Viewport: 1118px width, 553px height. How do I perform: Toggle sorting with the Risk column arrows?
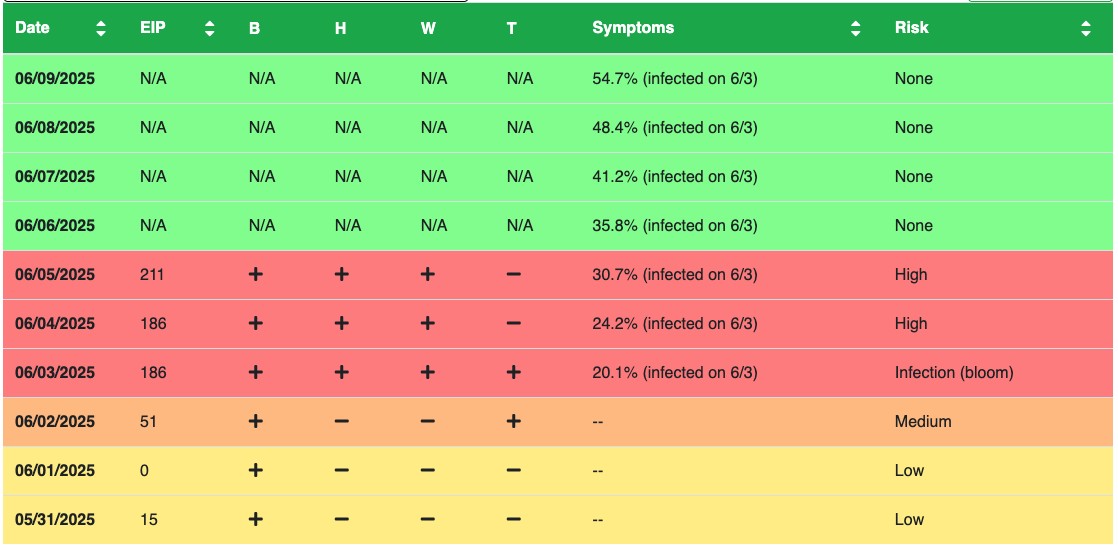[1086, 29]
